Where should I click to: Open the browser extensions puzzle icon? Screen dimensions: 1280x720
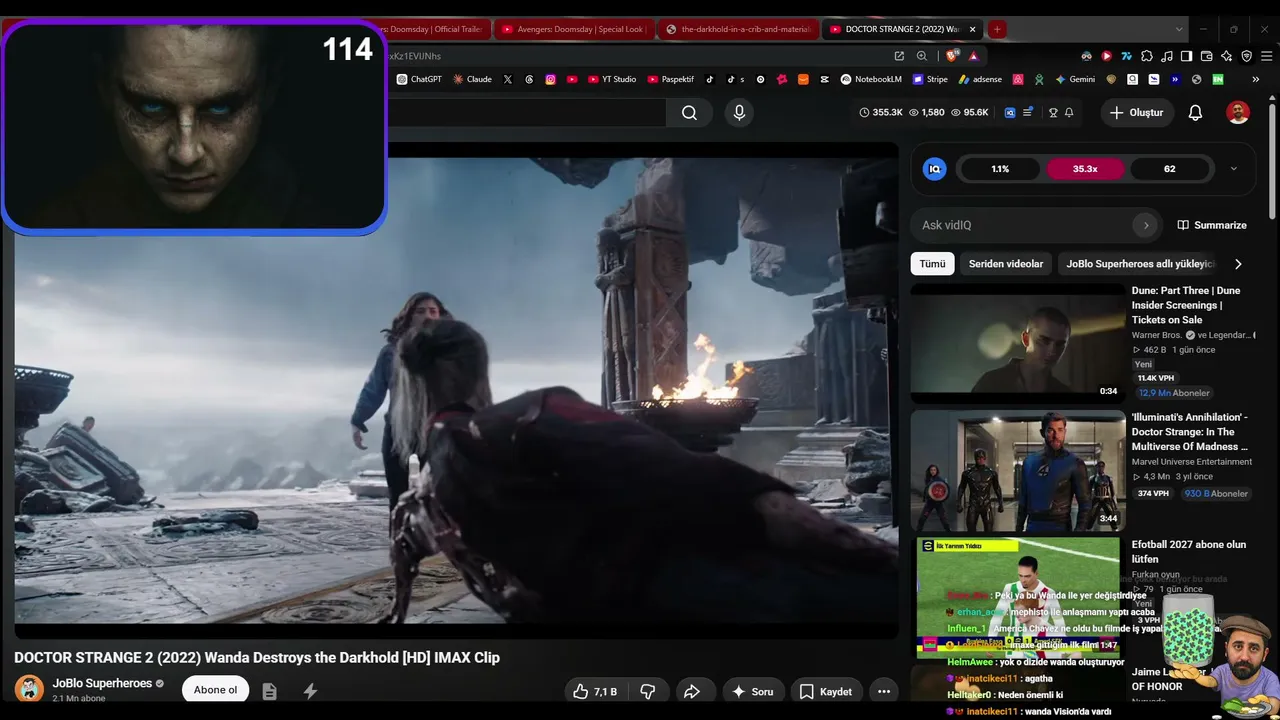pyautogui.click(x=1147, y=56)
